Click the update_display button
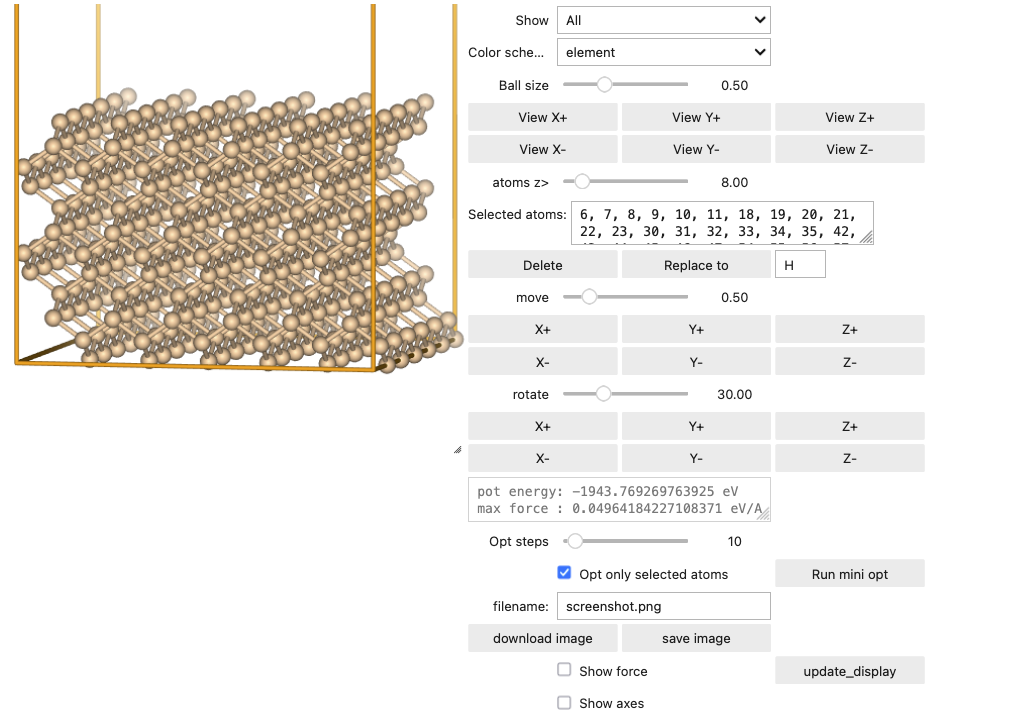This screenshot has height=727, width=1032. (849, 671)
